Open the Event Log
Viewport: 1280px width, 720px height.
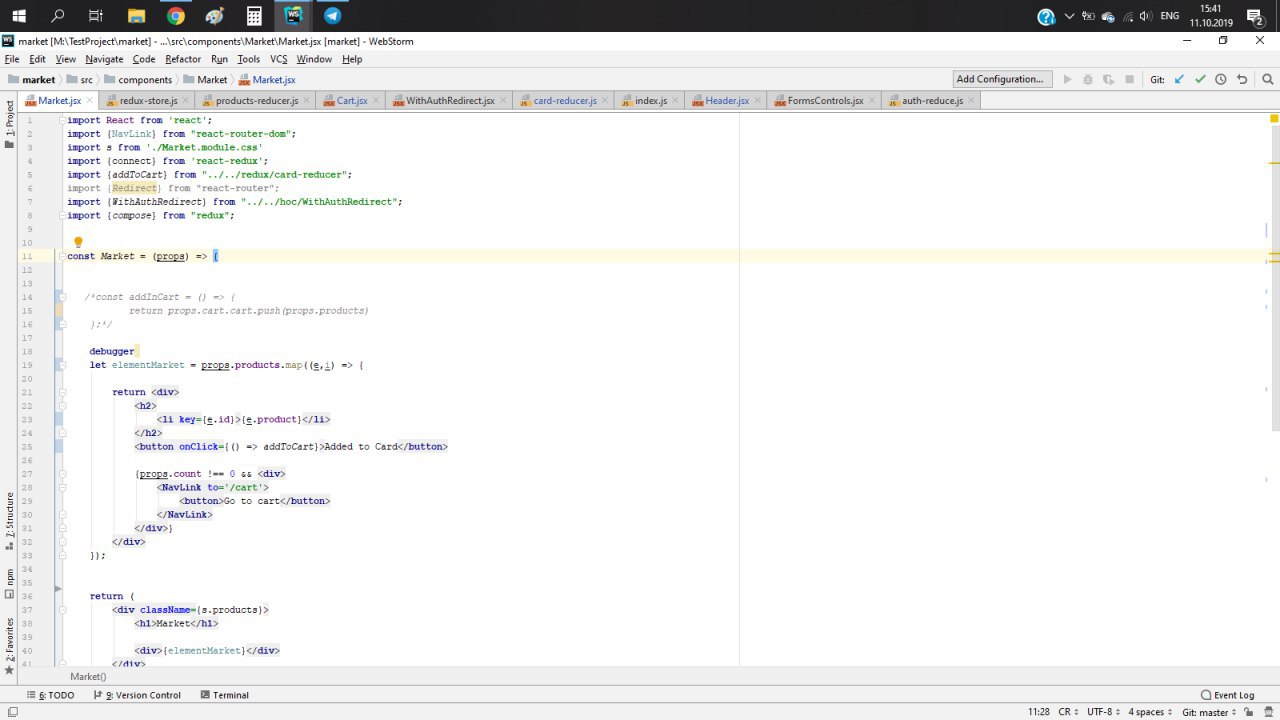[1227, 695]
